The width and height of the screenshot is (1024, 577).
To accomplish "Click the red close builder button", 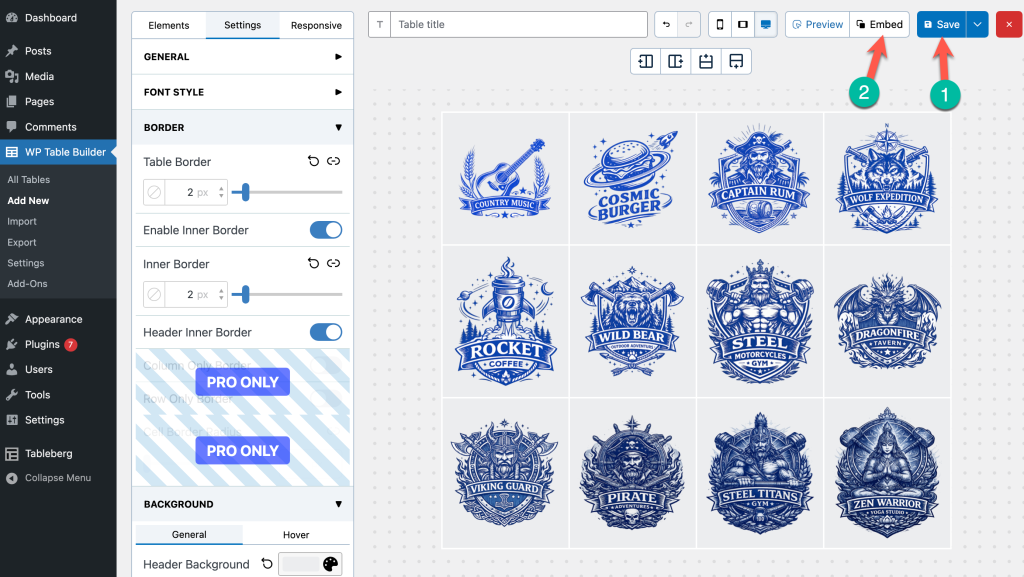I will 1008,25.
